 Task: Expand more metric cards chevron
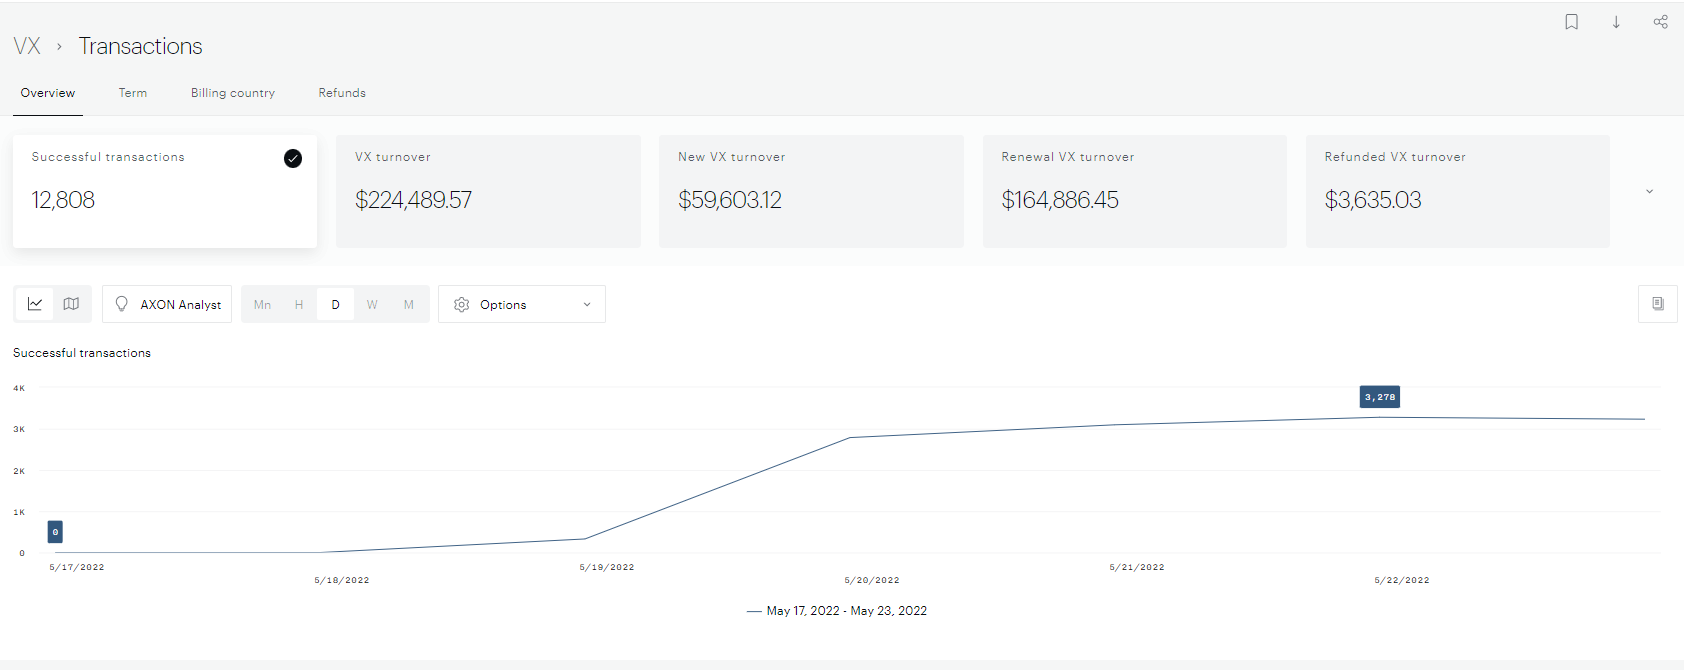[1649, 191]
